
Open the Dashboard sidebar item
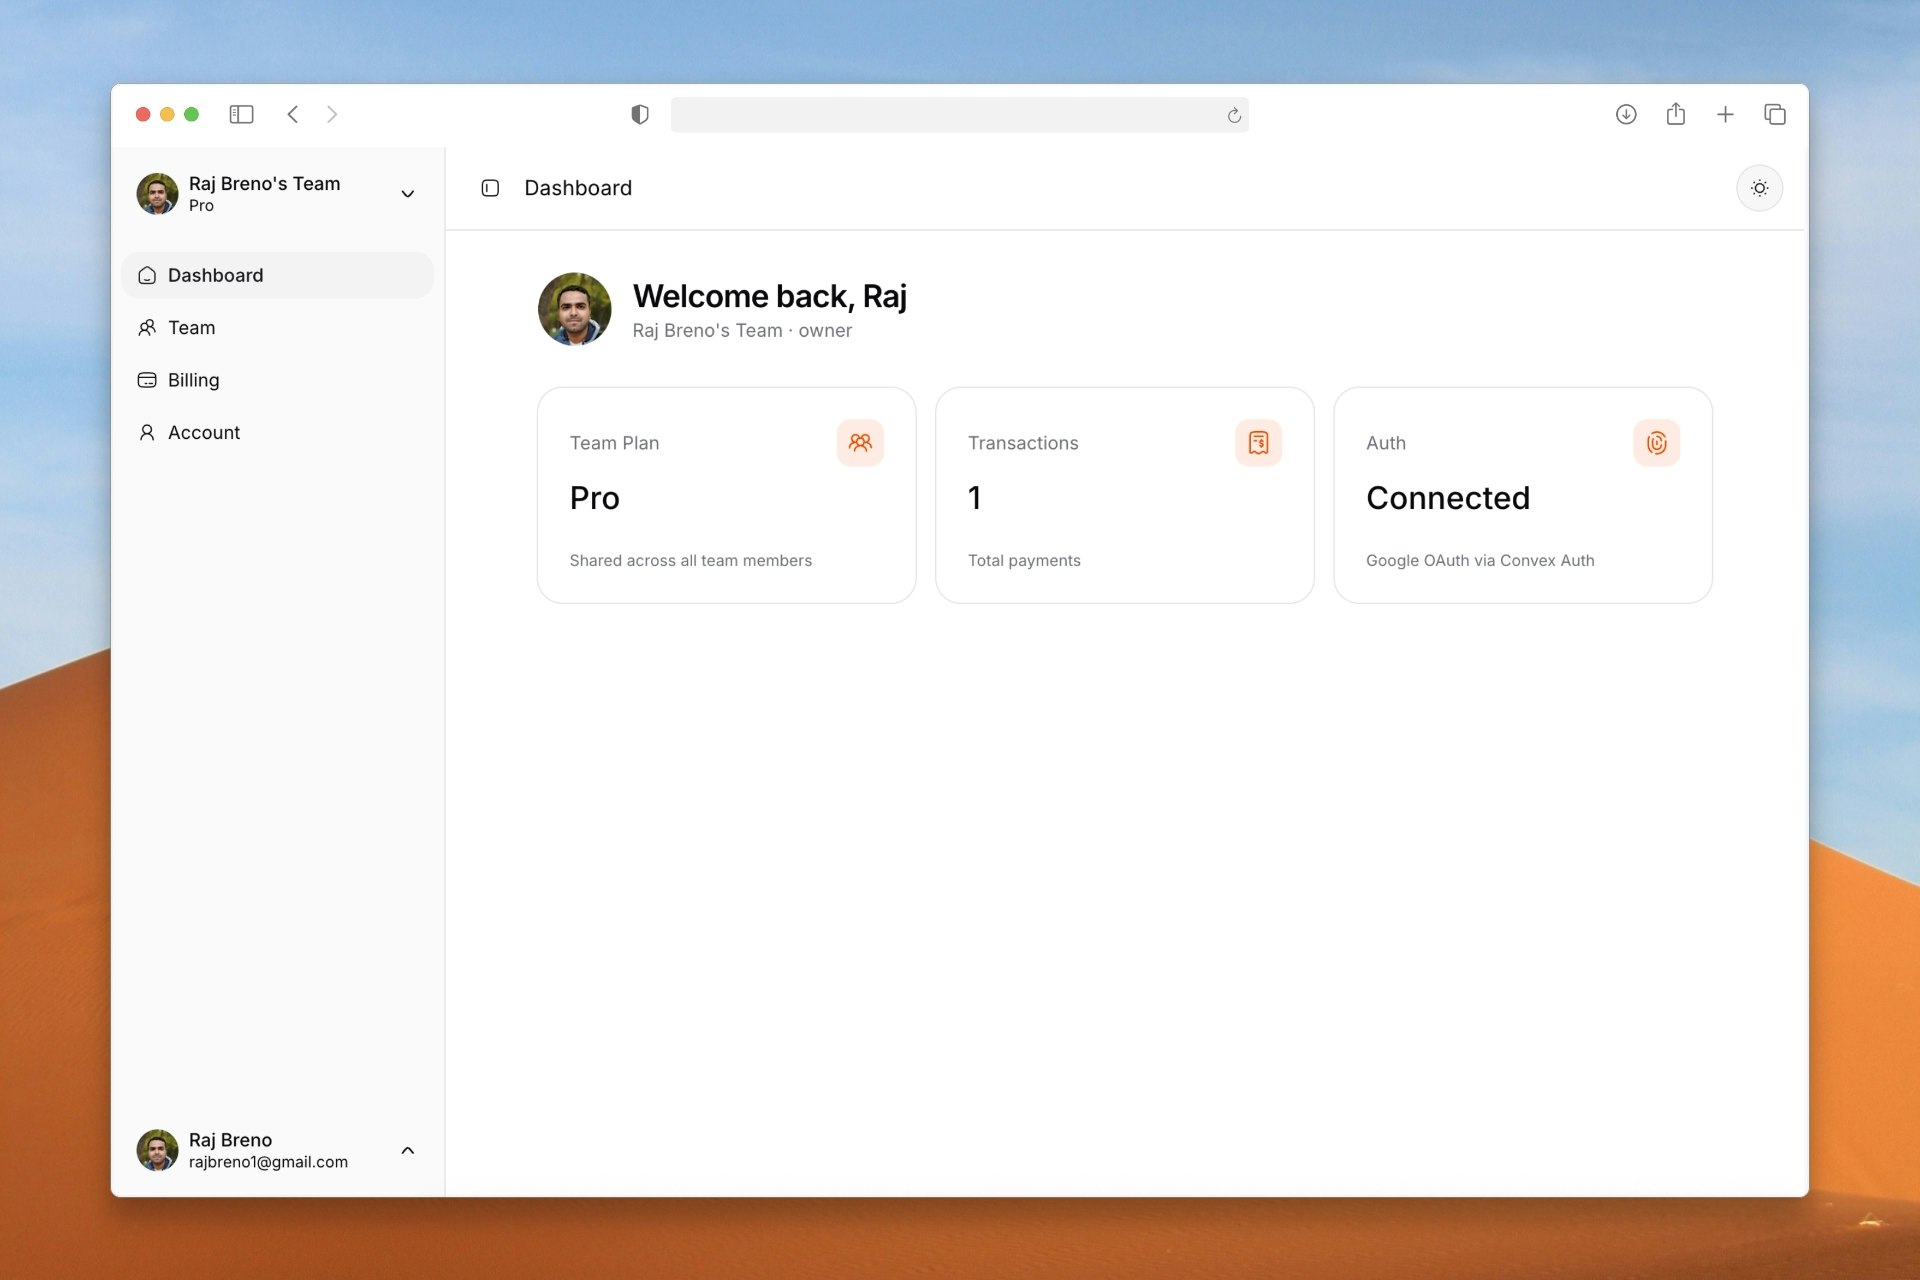pos(215,275)
